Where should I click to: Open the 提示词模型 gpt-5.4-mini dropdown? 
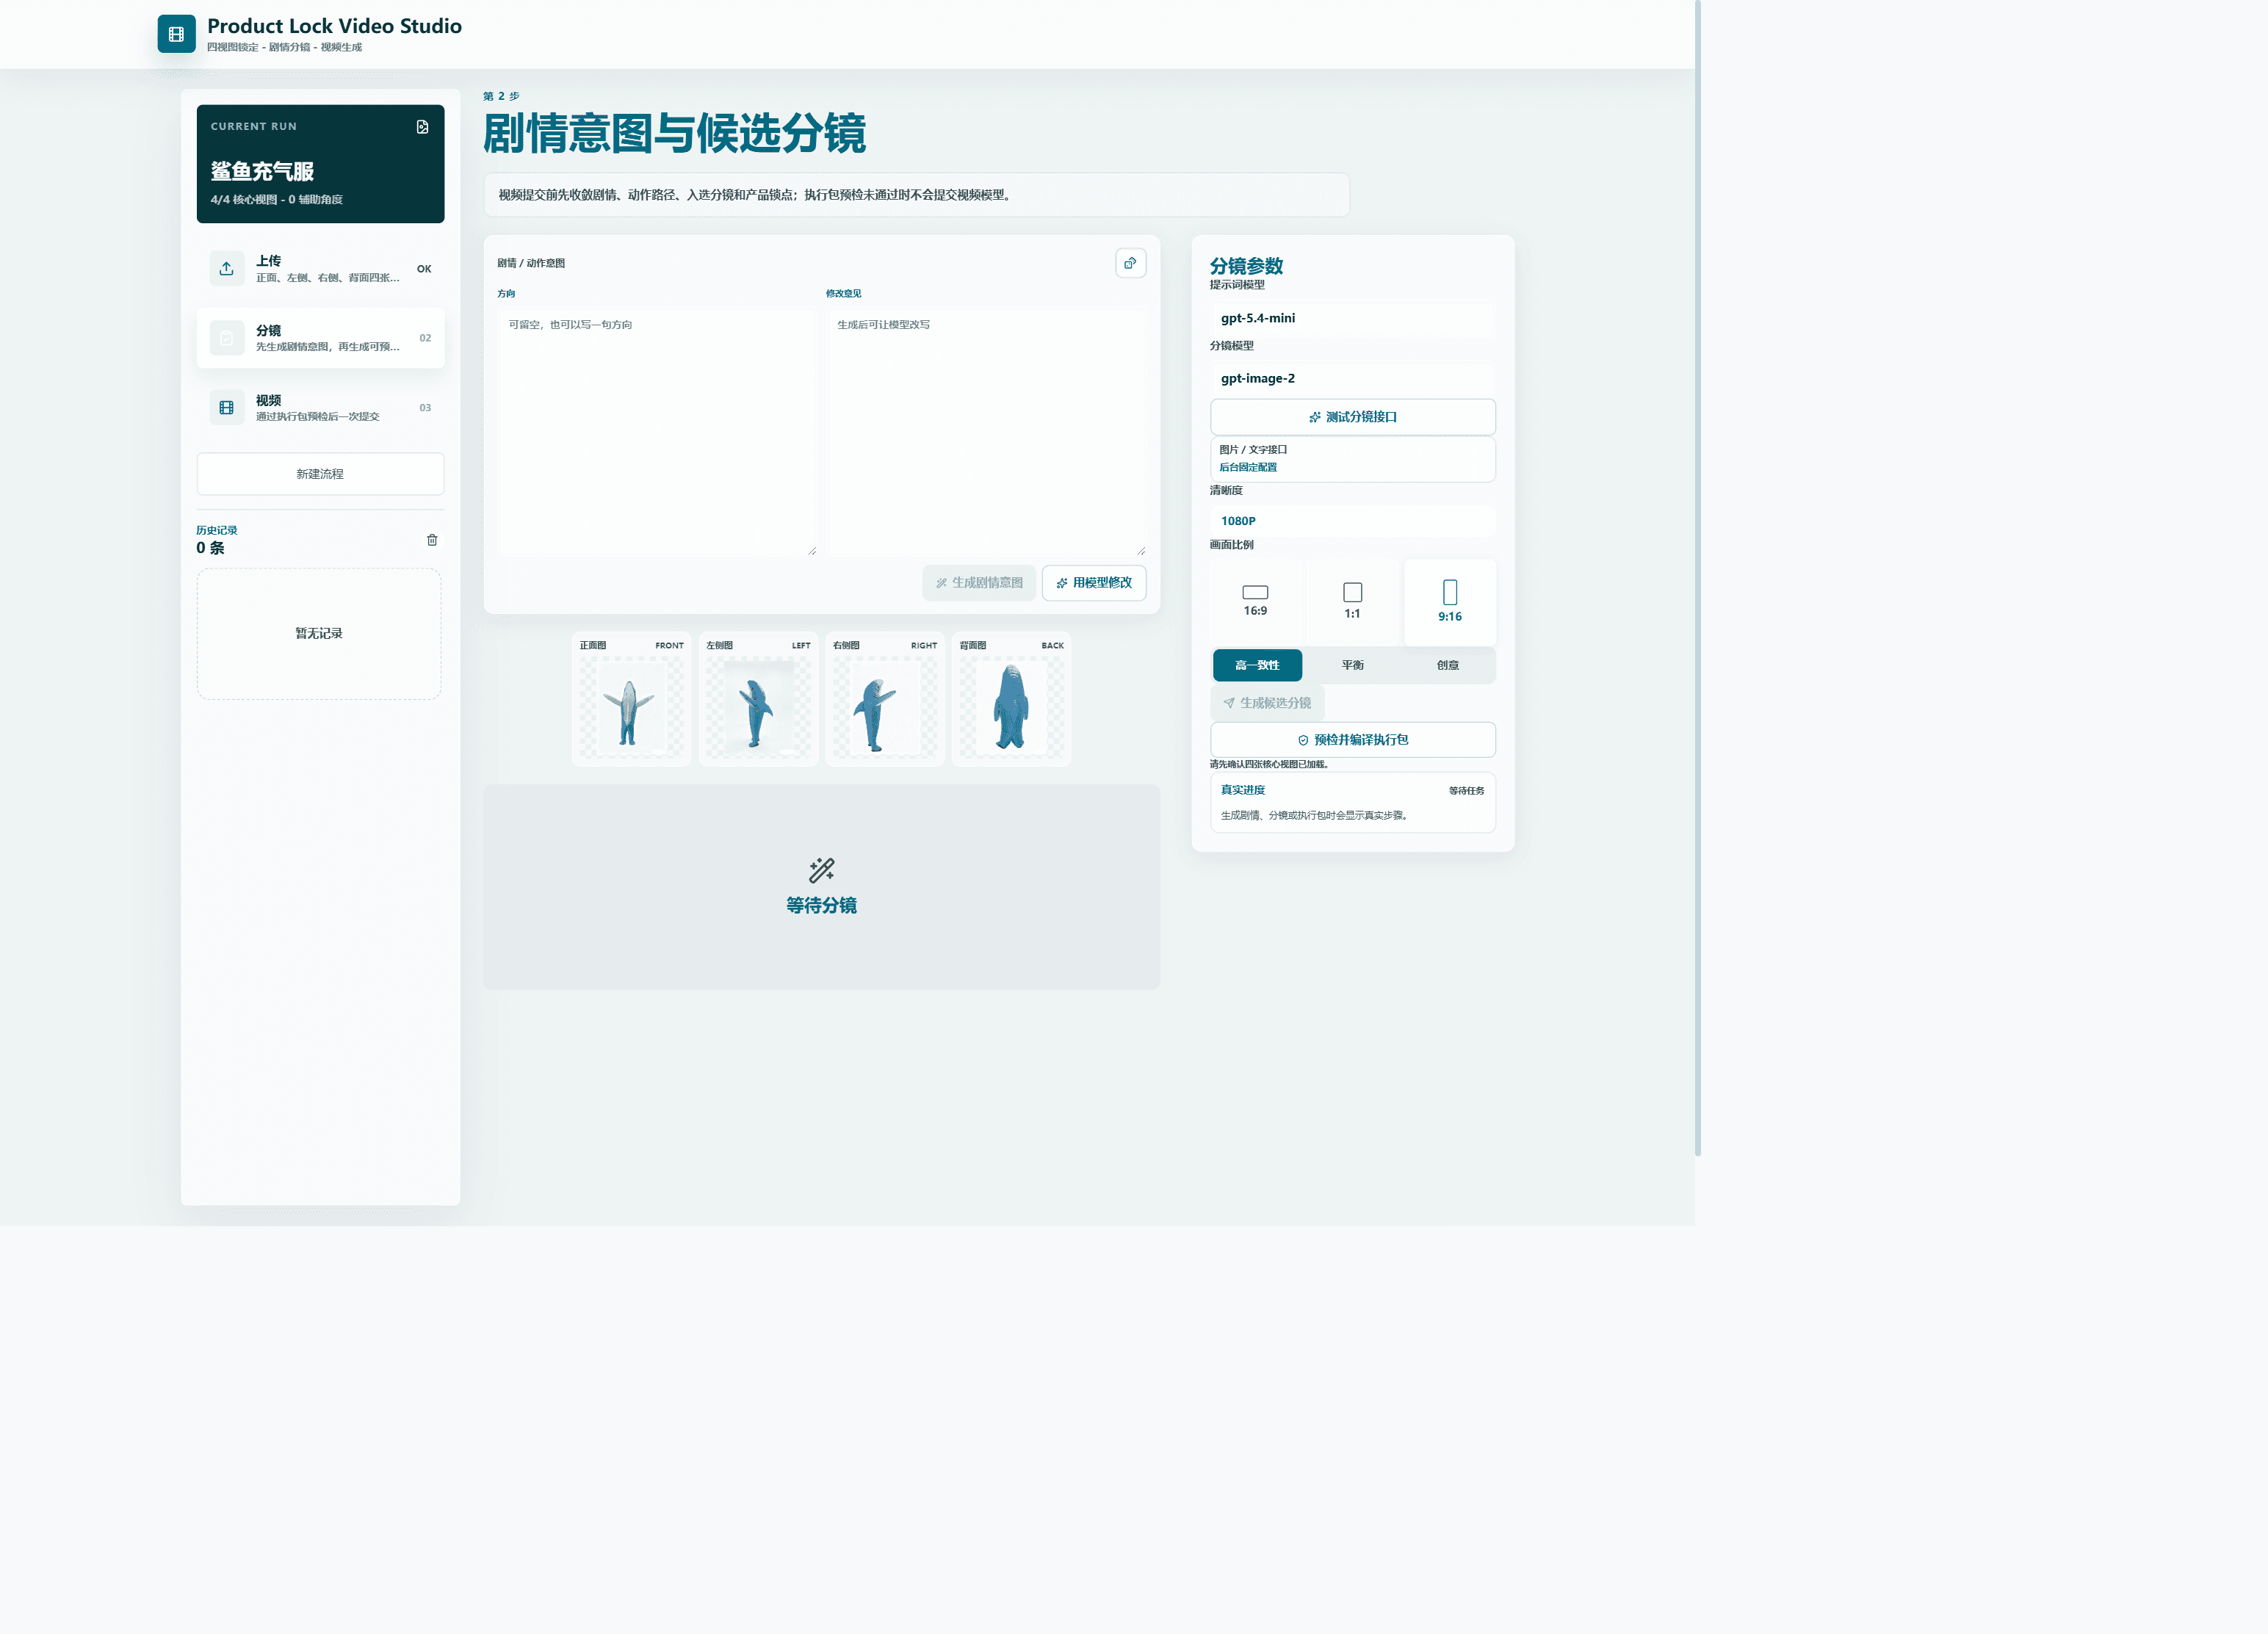coord(1352,318)
